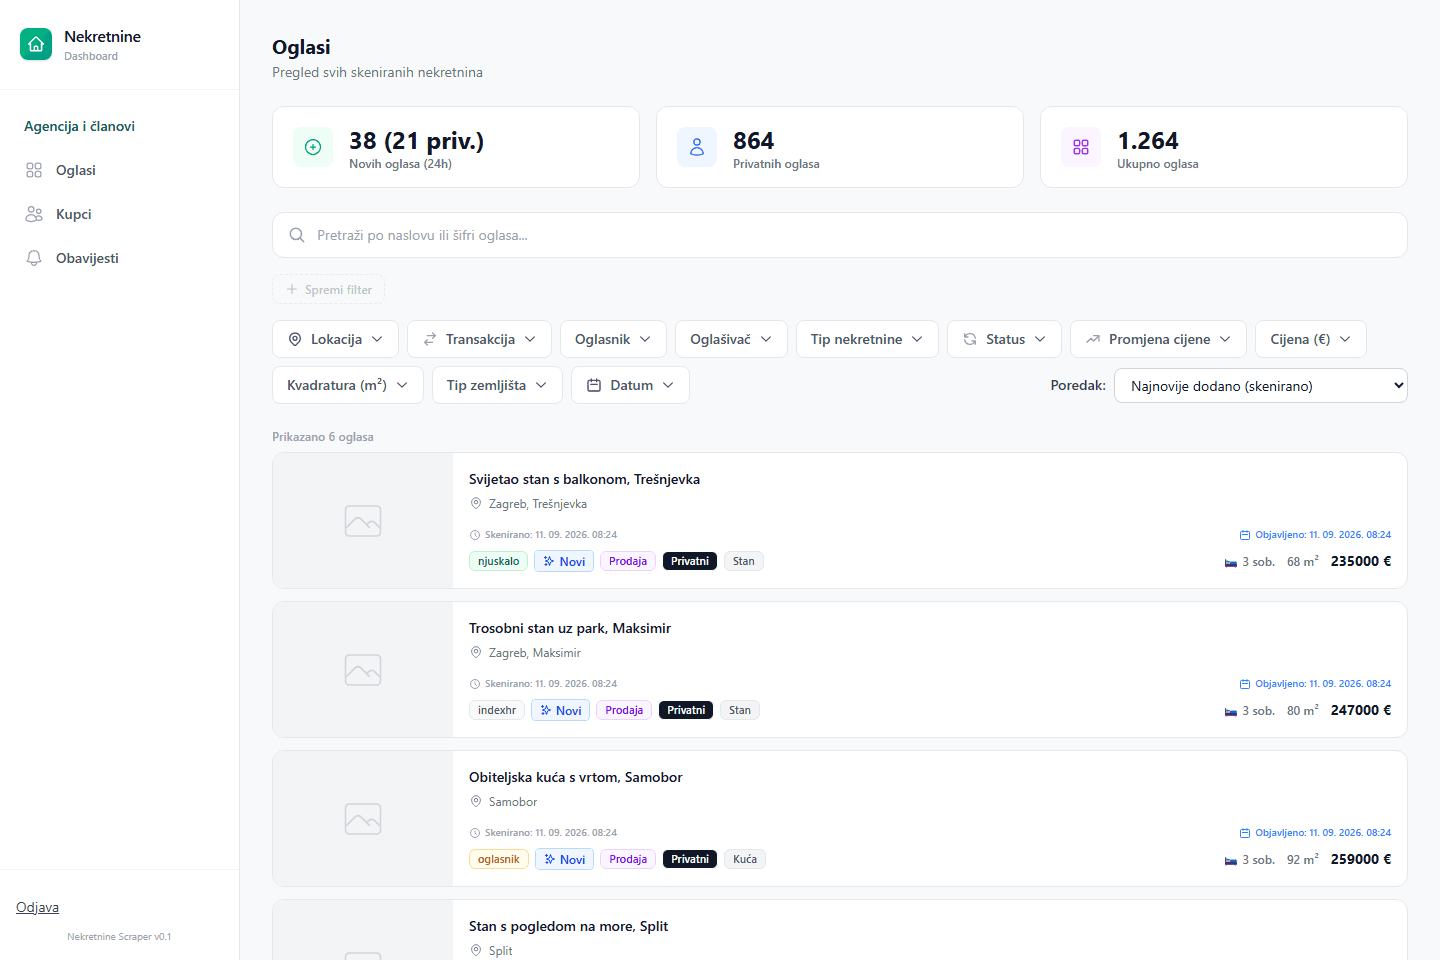Viewport: 1440px width, 960px height.
Task: Click the Odjava logout link
Action: pos(37,907)
